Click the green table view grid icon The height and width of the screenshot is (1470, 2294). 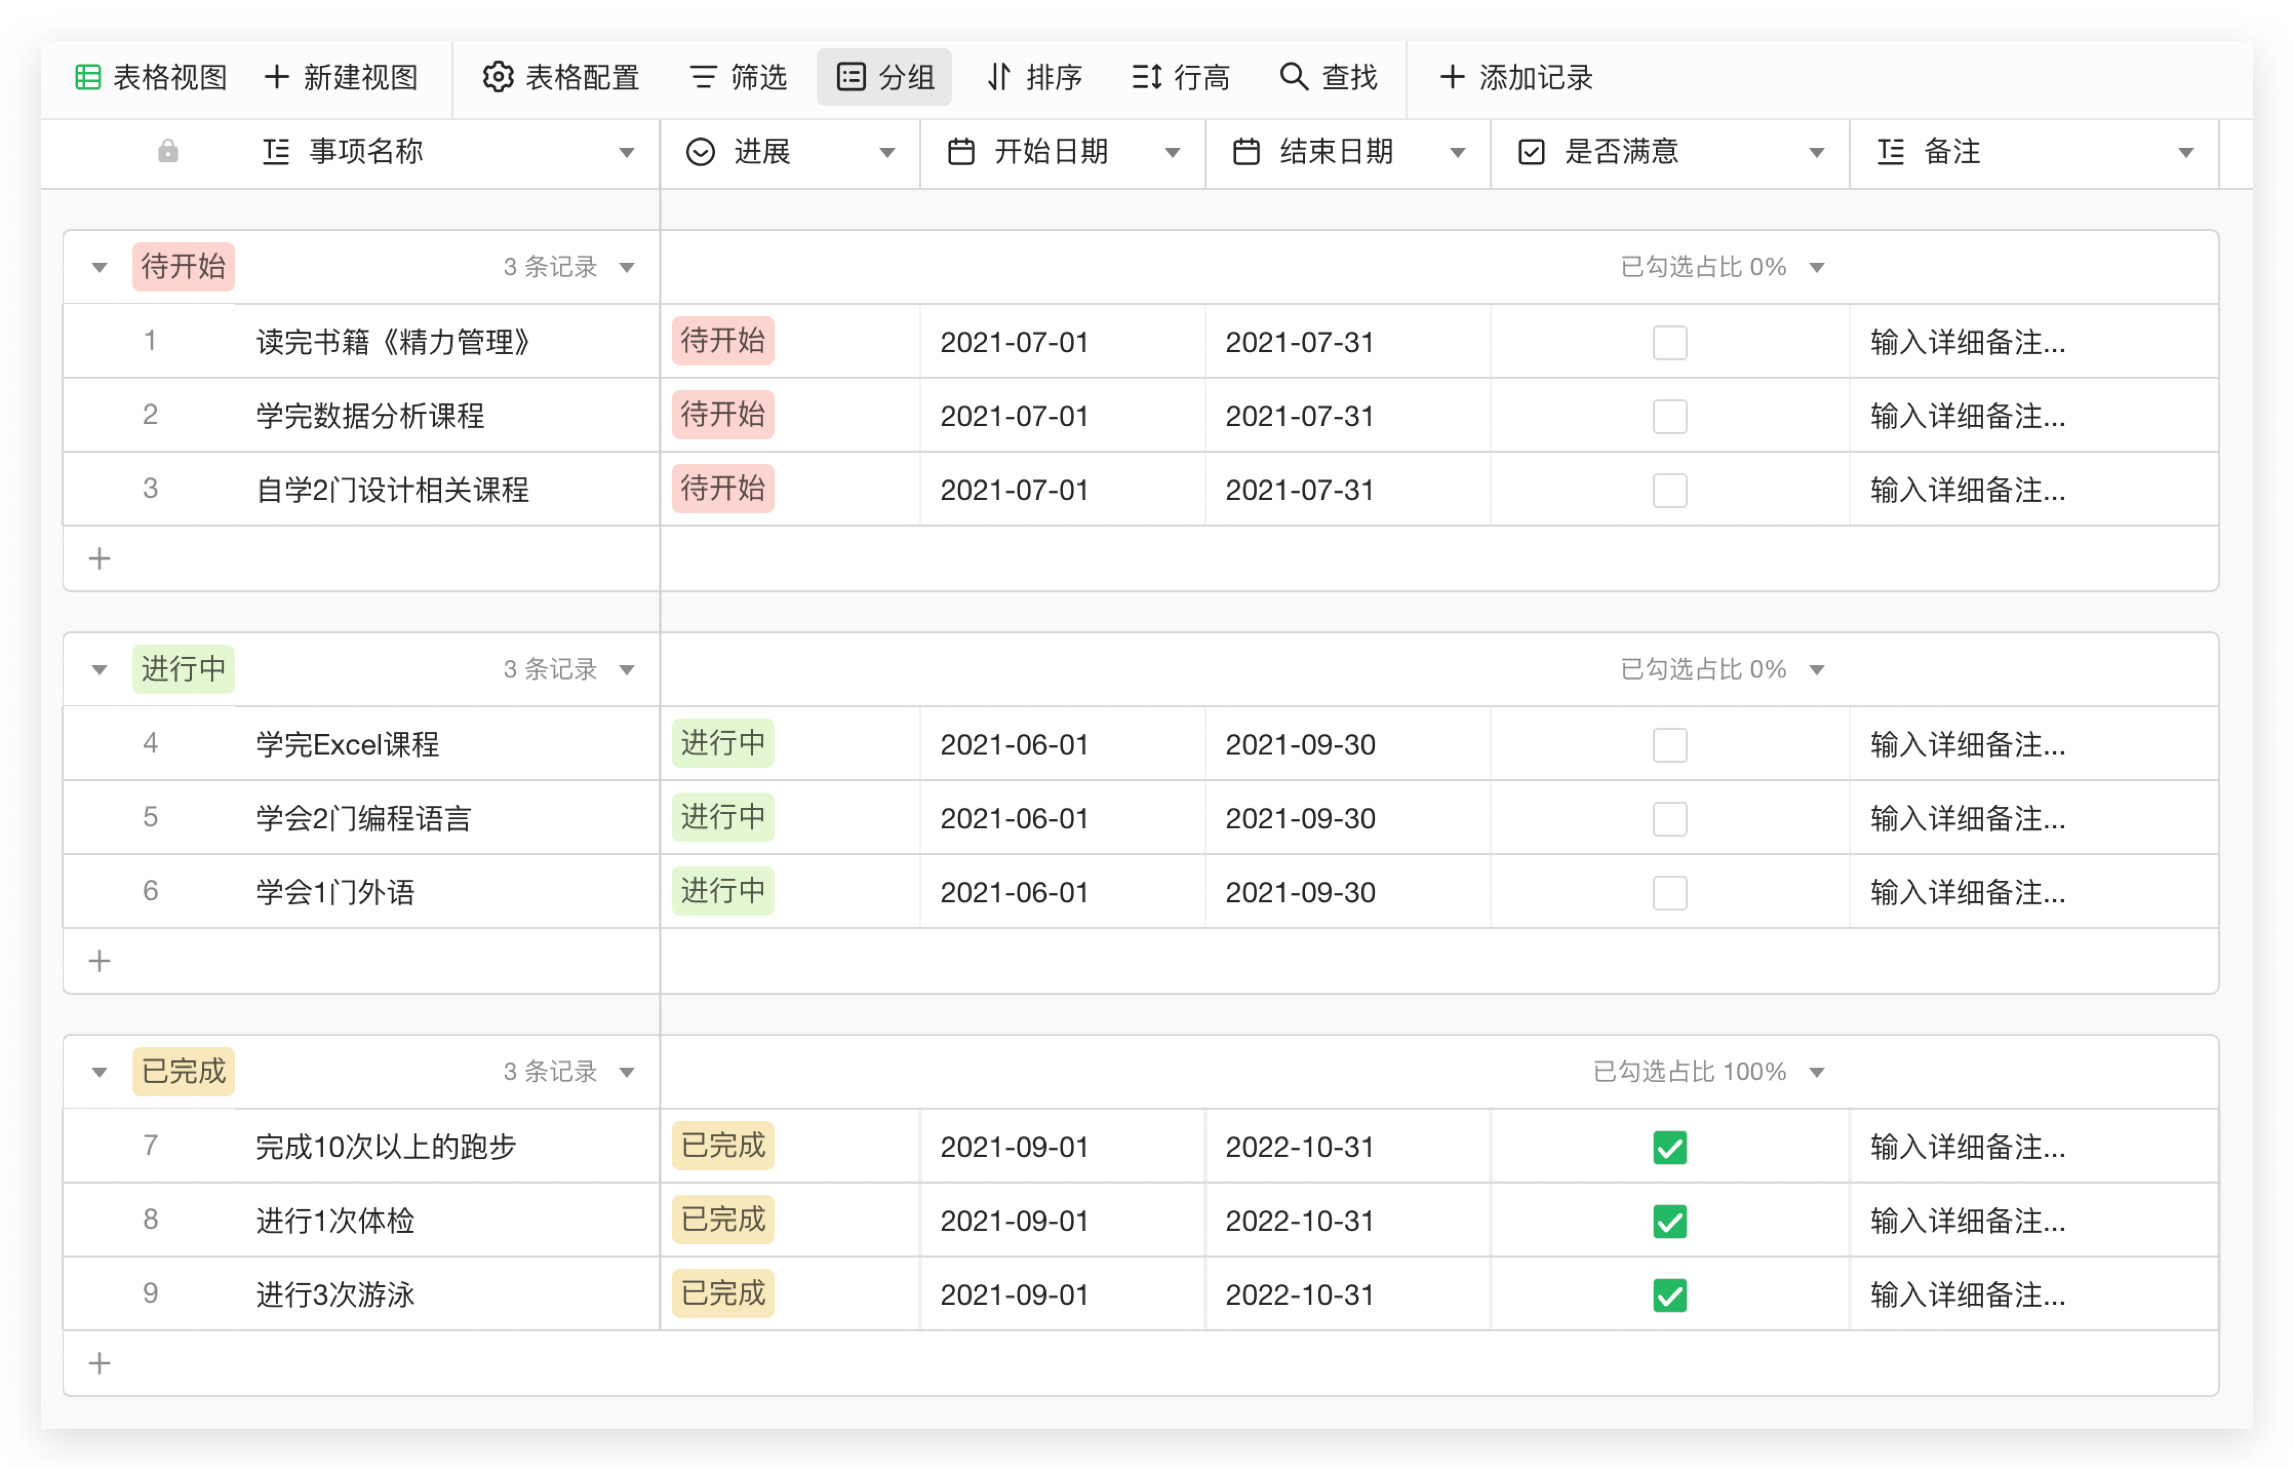88,77
